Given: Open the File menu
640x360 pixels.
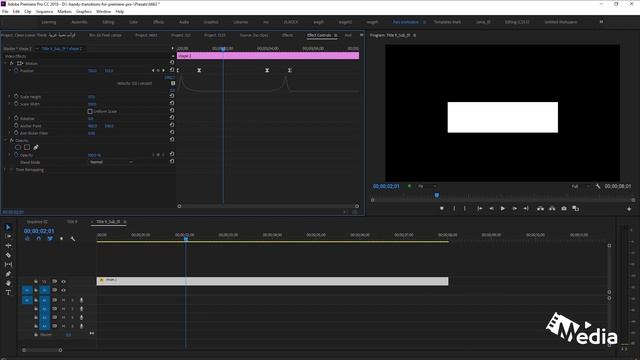Looking at the screenshot, I should [5, 11].
